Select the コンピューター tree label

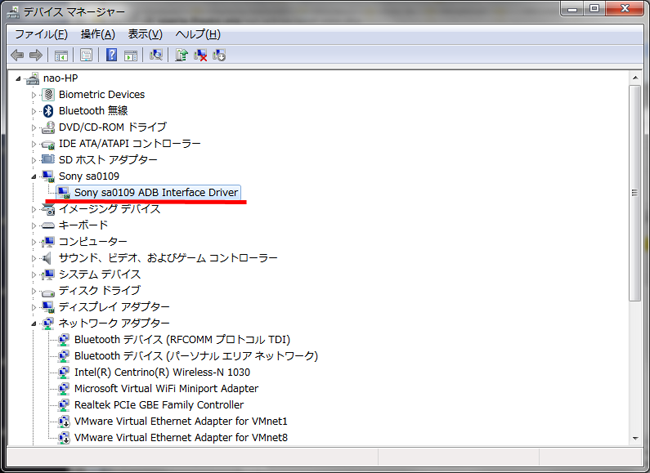click(93, 242)
